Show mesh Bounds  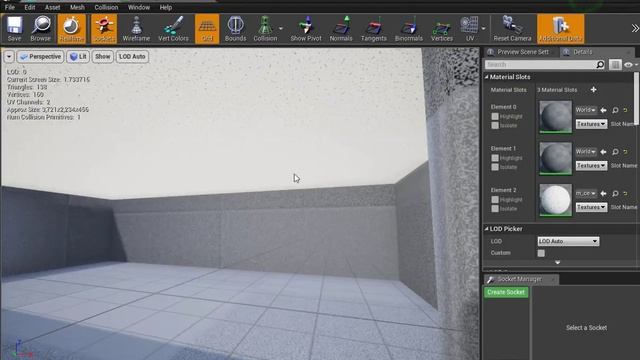click(236, 29)
